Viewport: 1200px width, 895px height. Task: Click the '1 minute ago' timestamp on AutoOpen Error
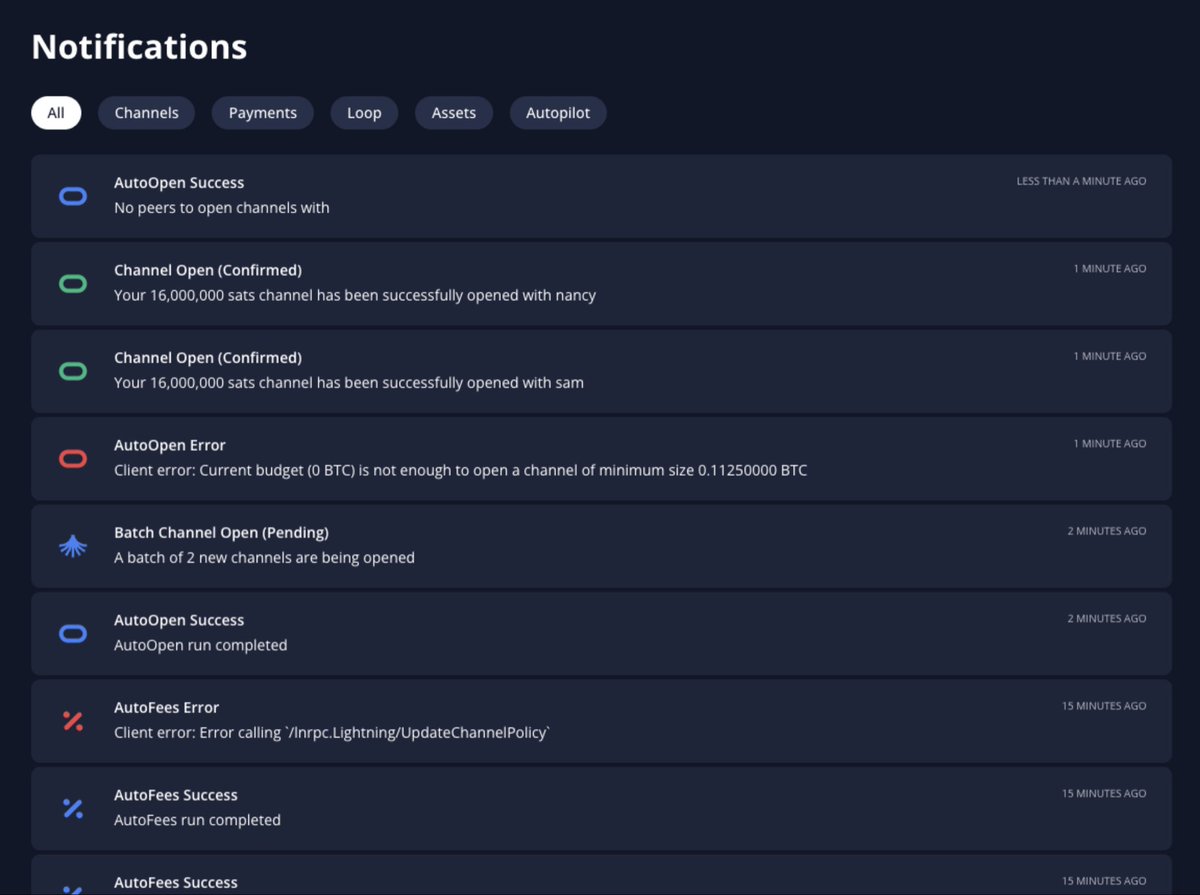(x=1110, y=444)
